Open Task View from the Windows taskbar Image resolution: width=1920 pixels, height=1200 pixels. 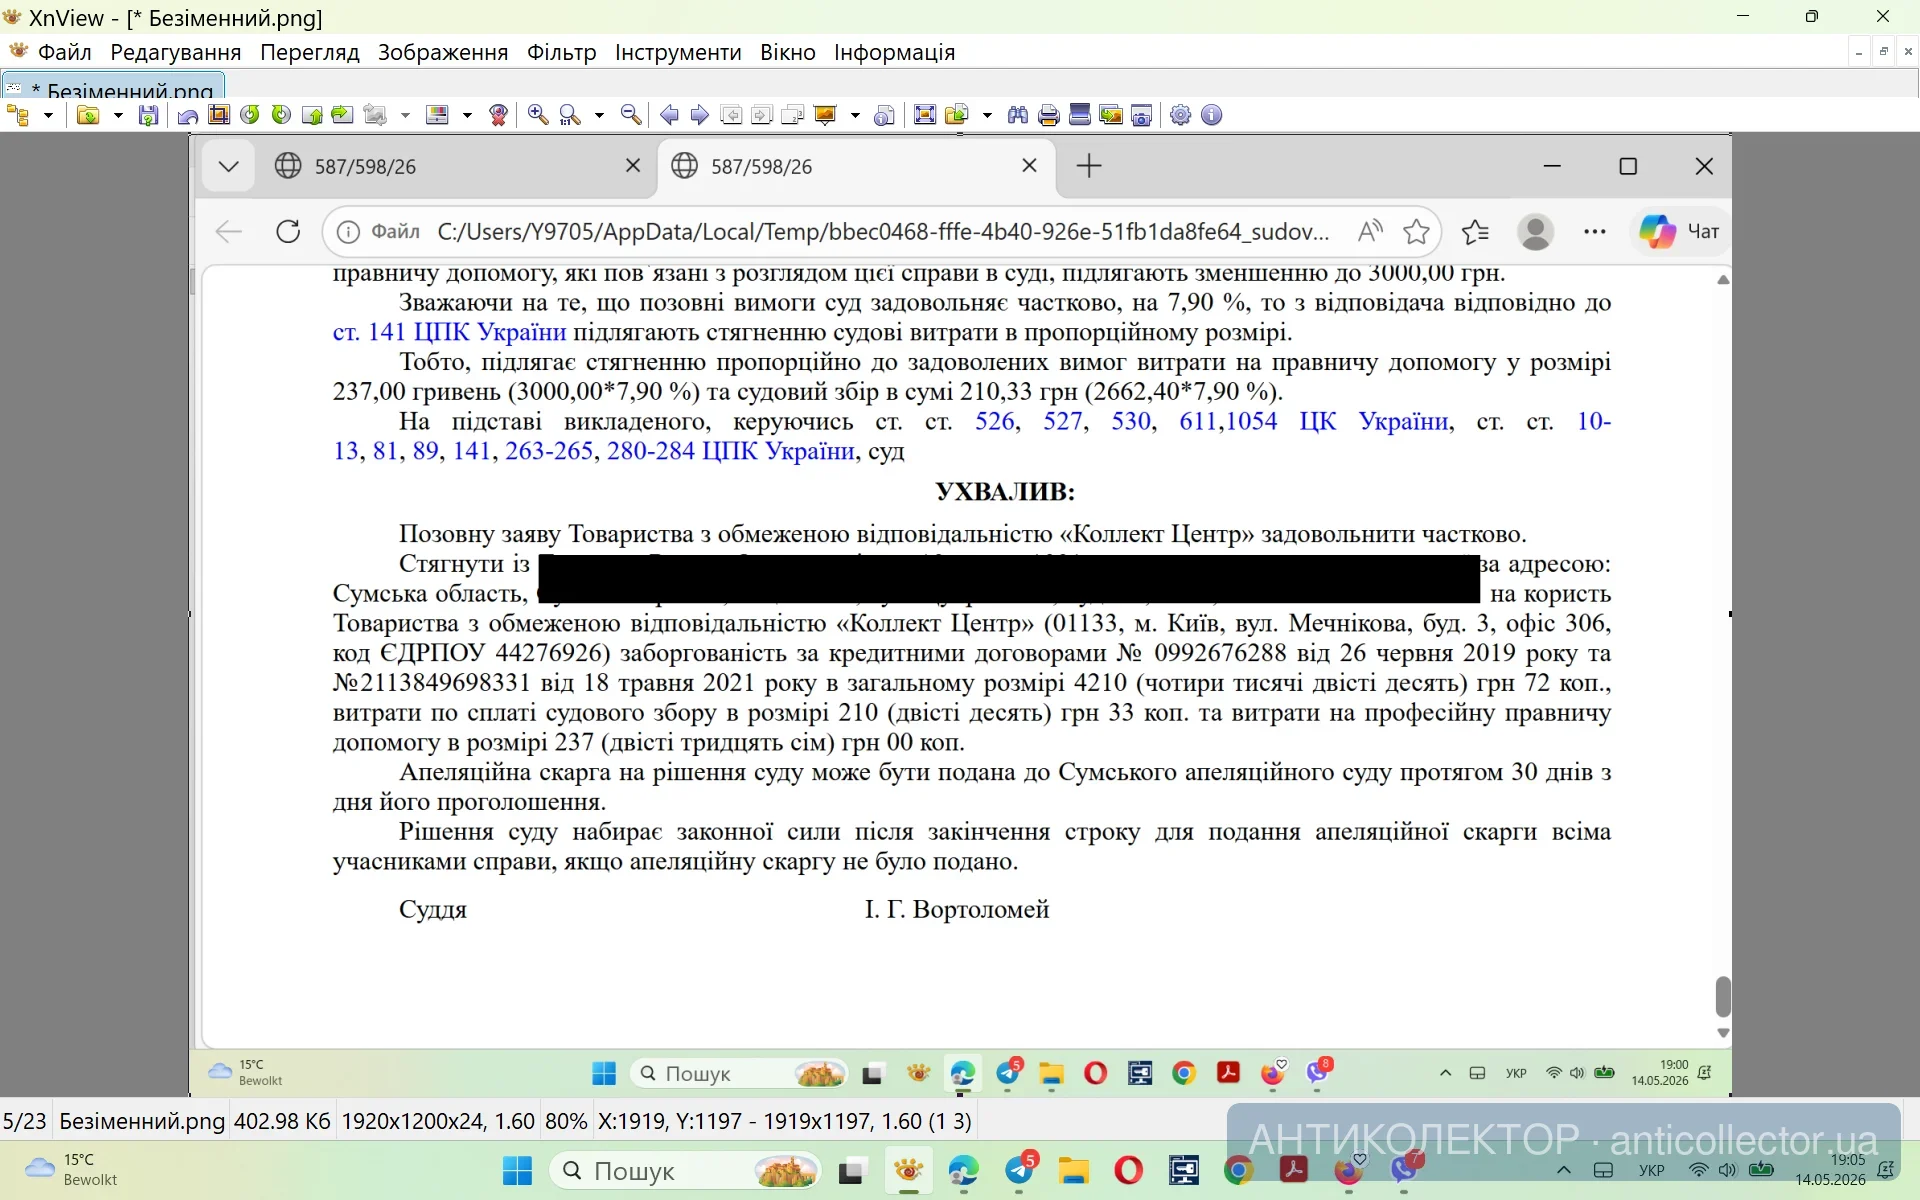pyautogui.click(x=851, y=1170)
